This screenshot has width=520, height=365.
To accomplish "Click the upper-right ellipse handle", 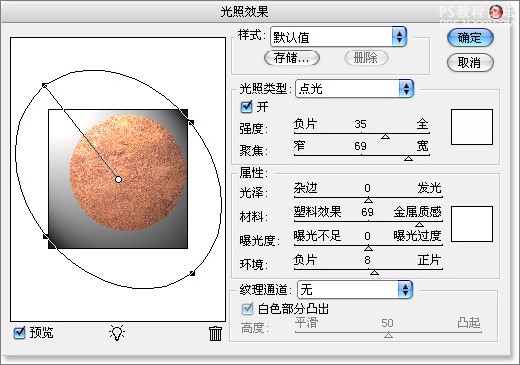I will point(191,122).
